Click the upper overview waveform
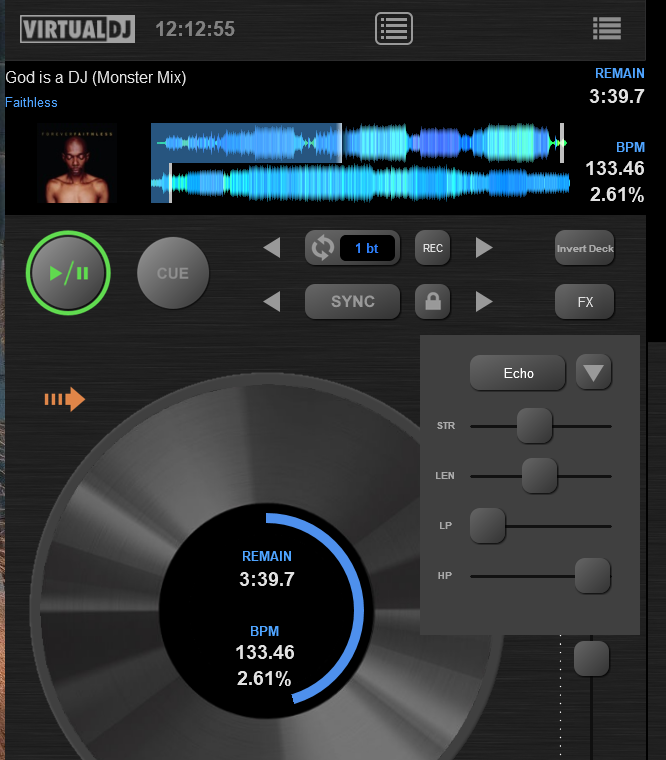The width and height of the screenshot is (666, 760). pos(359,143)
